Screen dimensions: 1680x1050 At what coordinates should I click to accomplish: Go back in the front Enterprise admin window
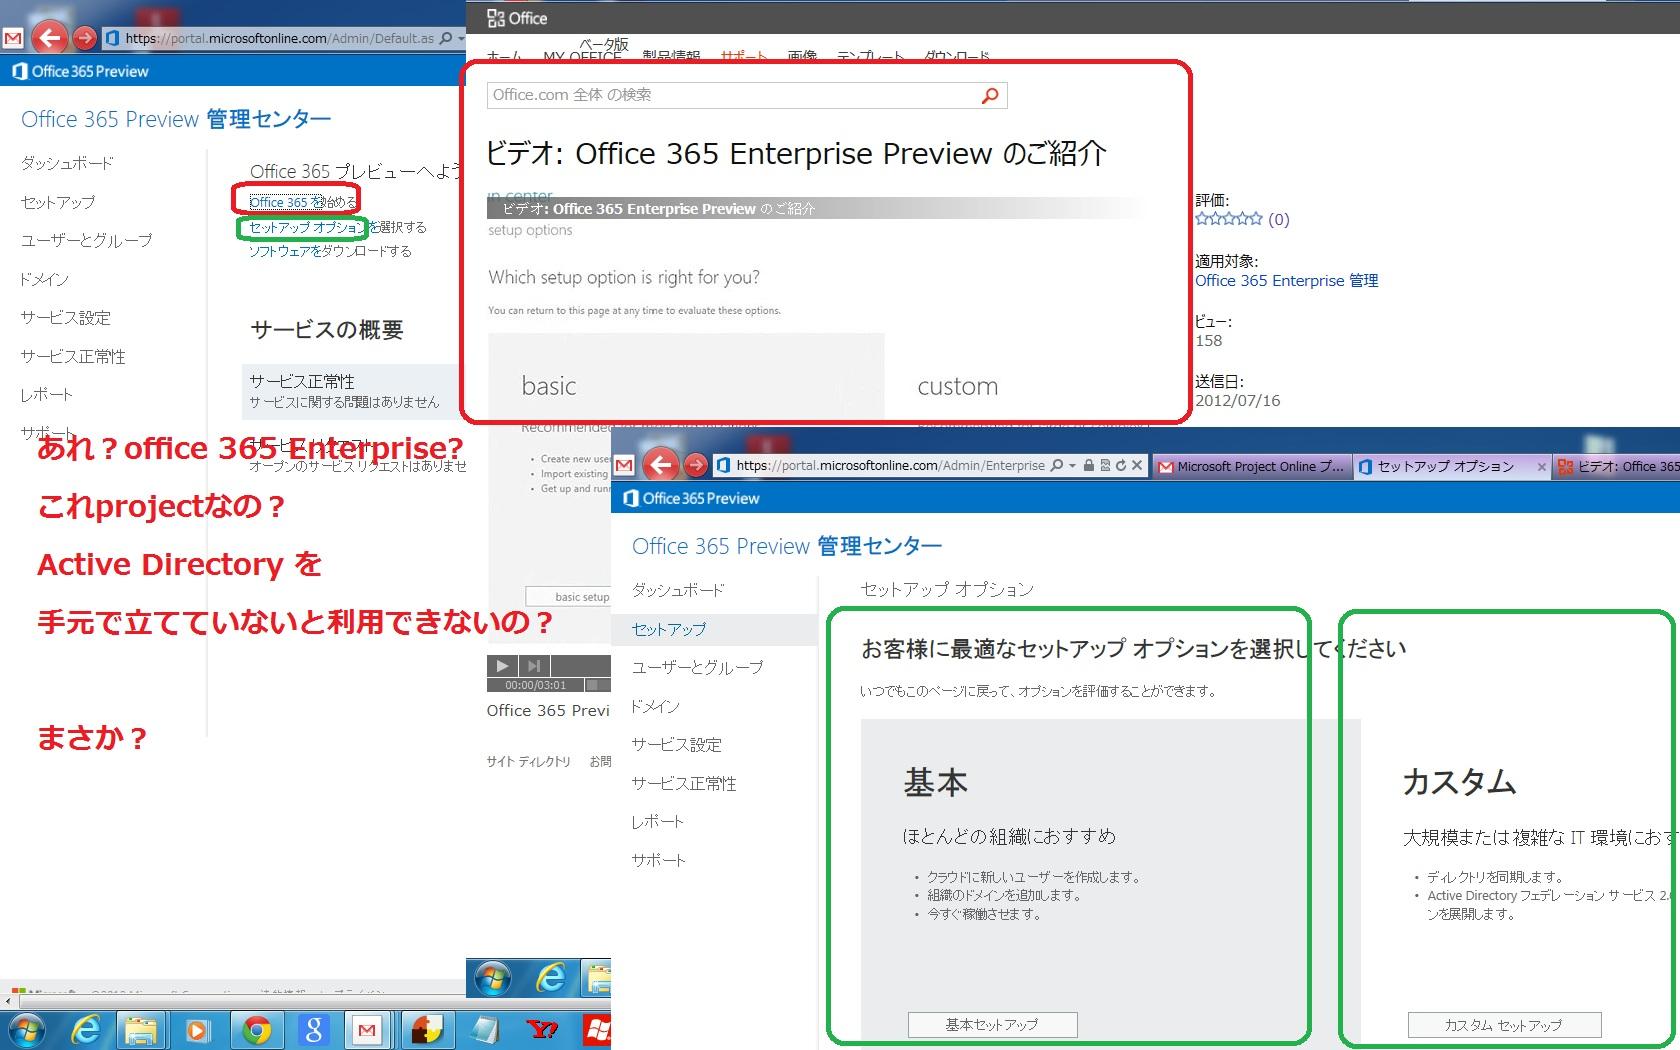(660, 465)
